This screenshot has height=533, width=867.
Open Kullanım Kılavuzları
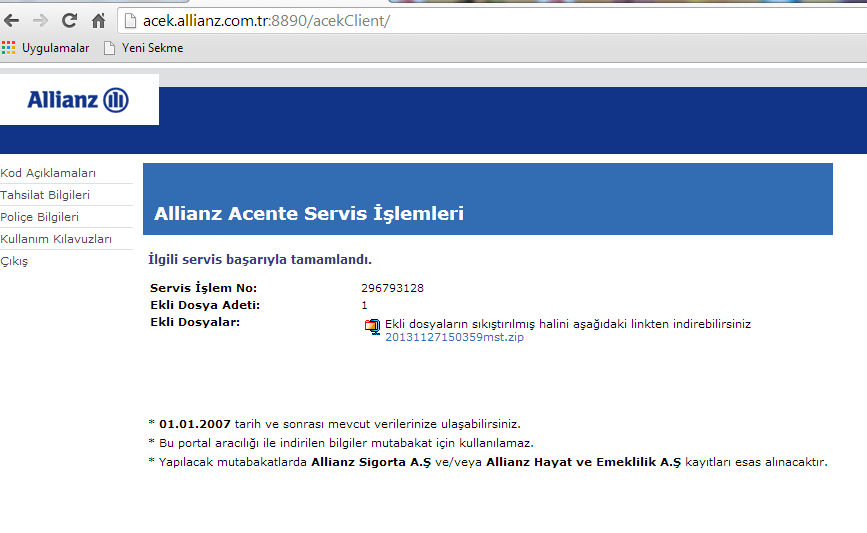tap(56, 239)
